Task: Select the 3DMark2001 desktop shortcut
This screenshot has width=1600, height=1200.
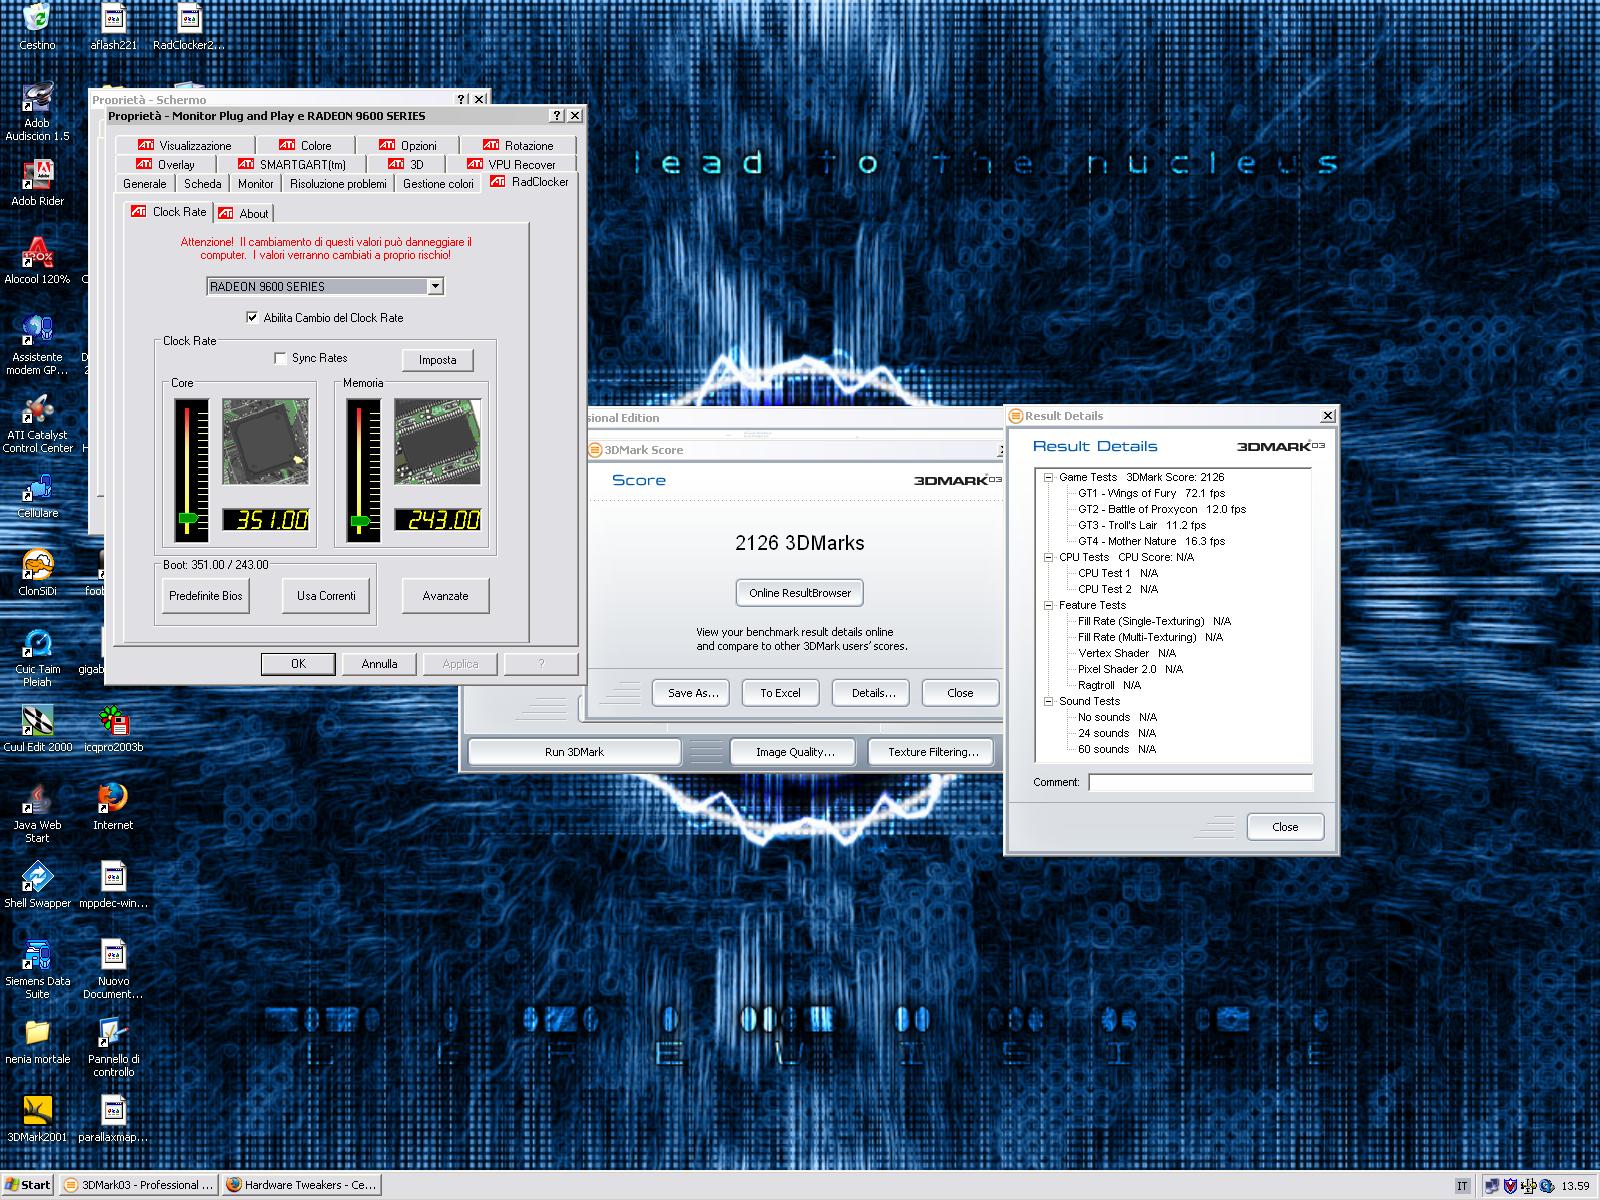Action: click(x=37, y=1111)
